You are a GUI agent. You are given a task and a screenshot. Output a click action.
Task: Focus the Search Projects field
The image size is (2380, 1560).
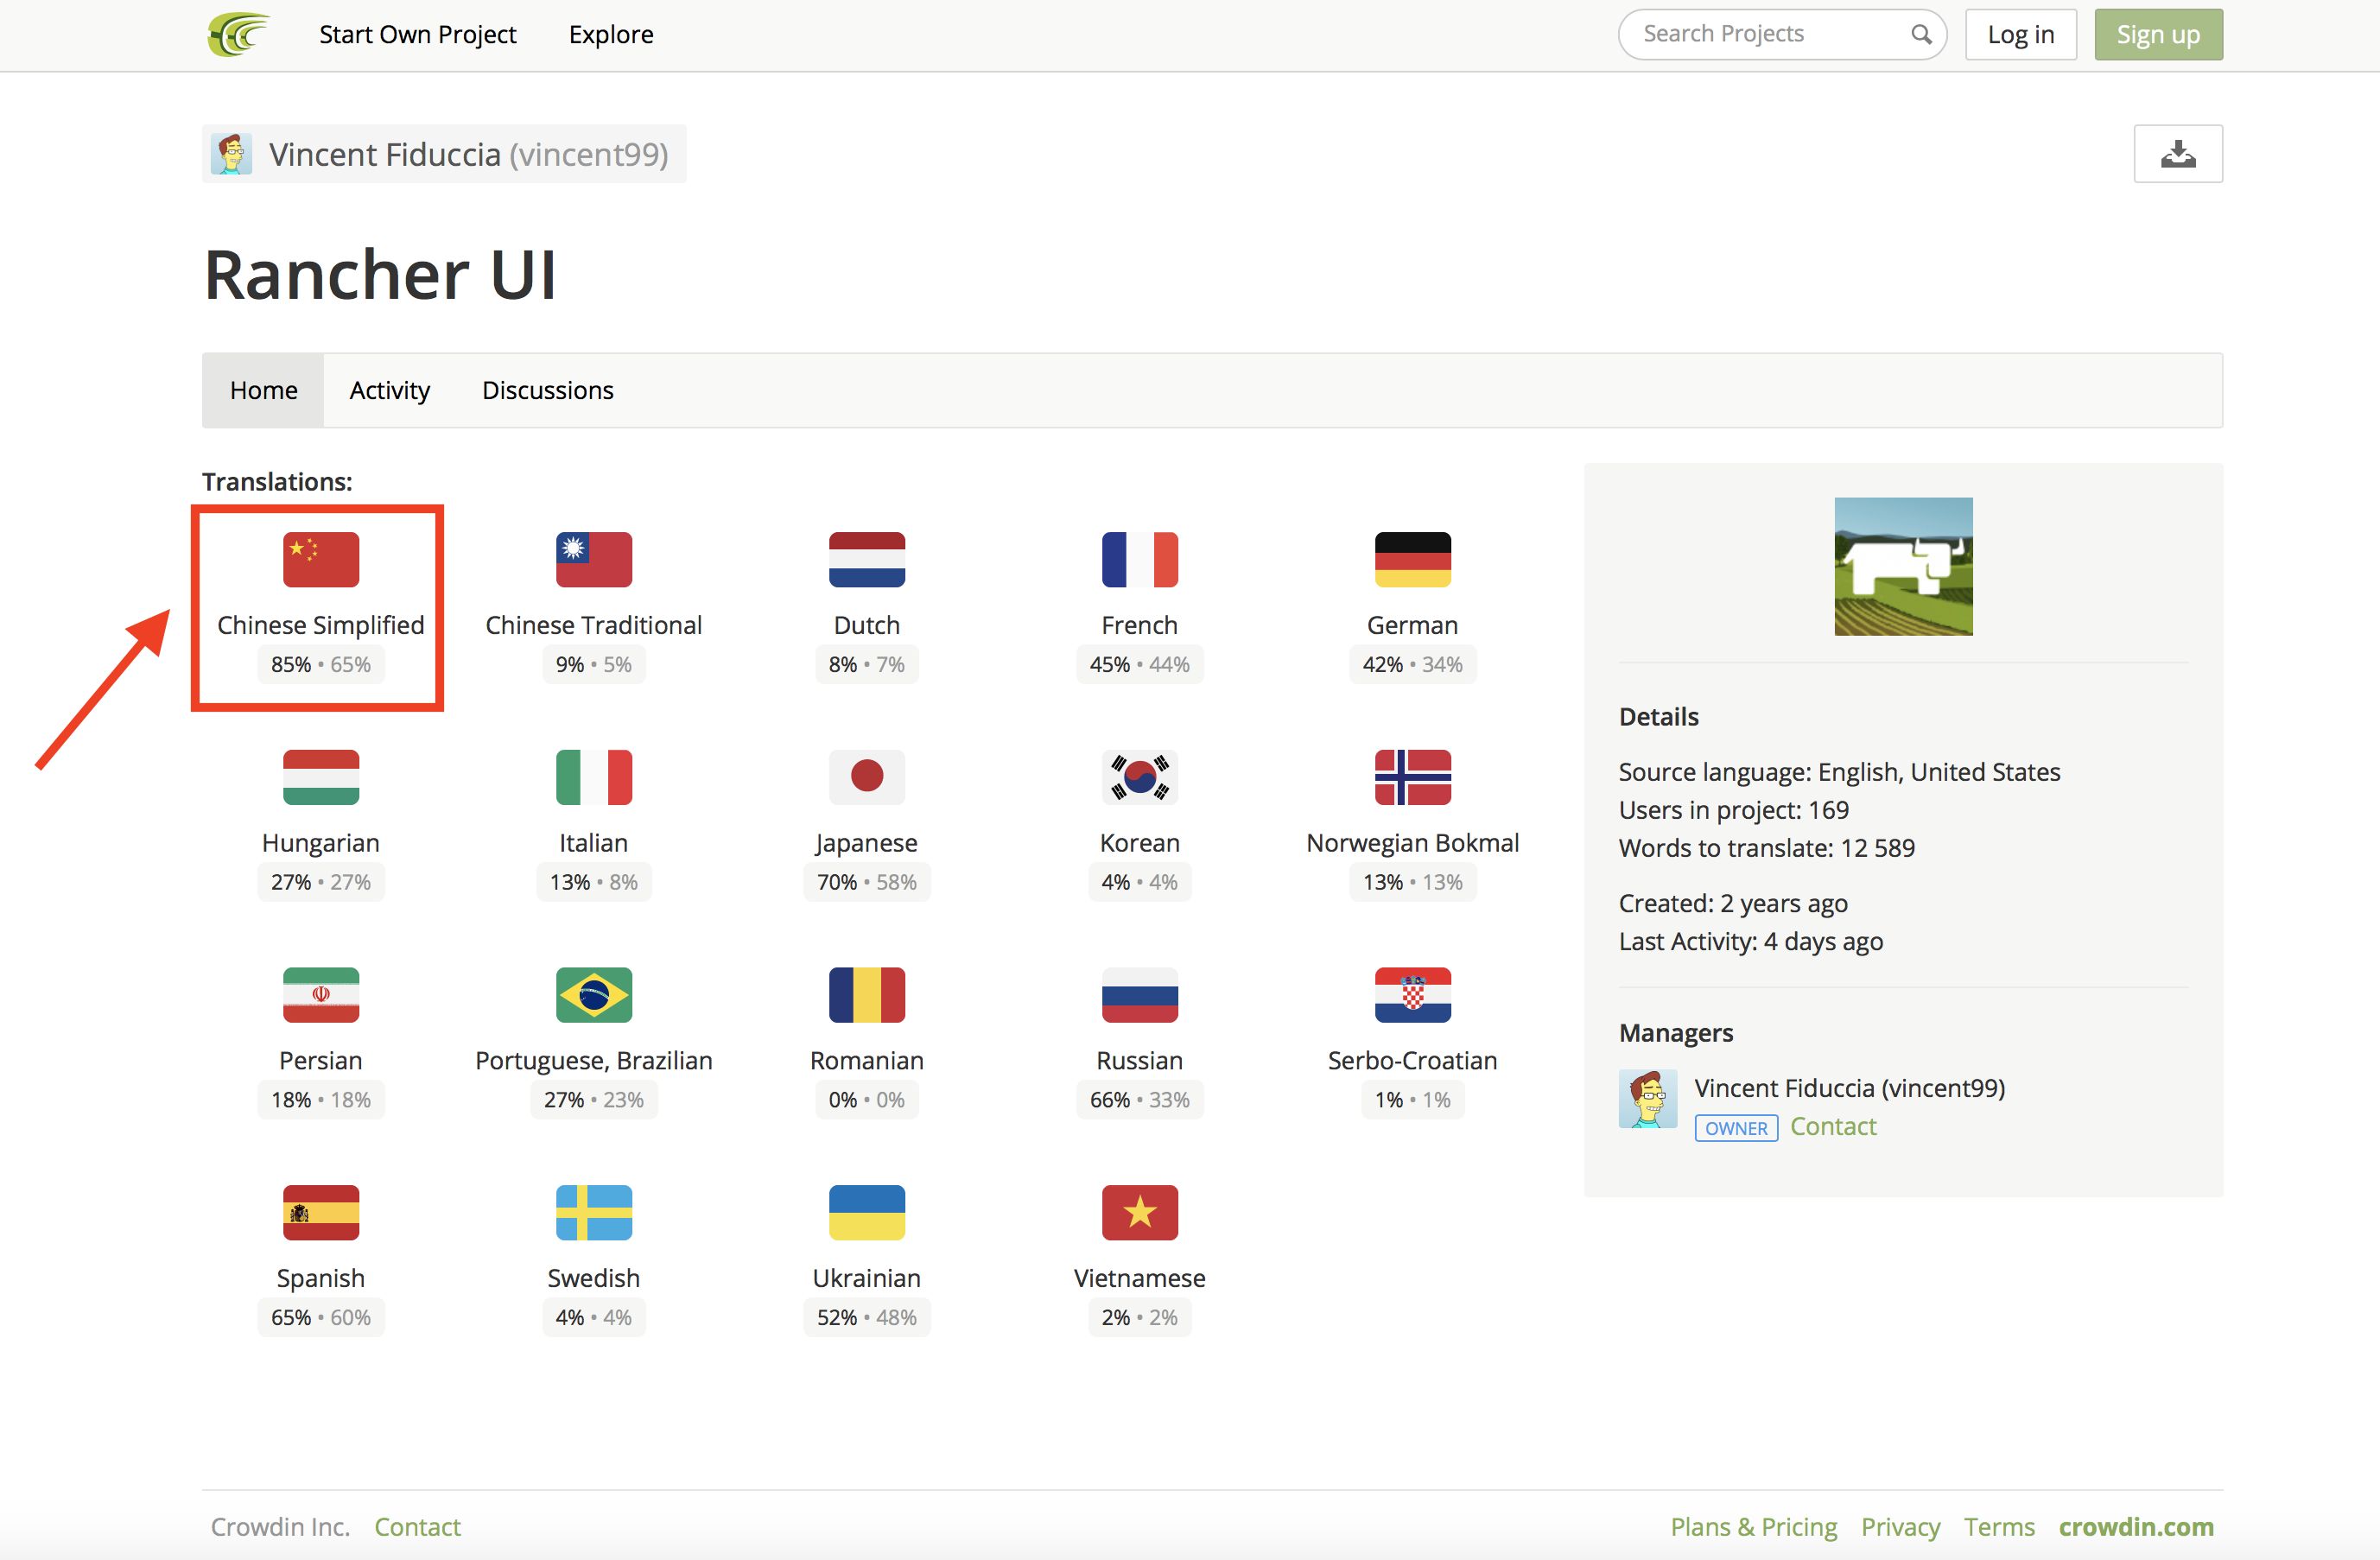(x=1781, y=34)
